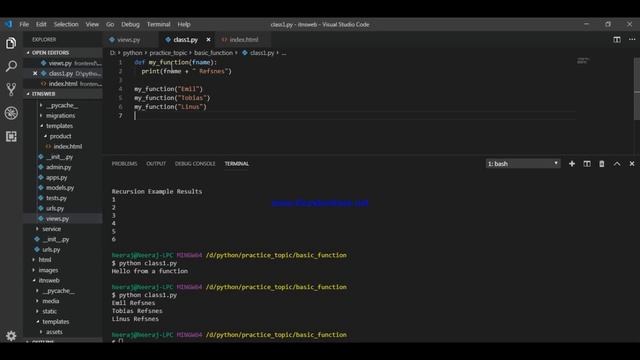The width and height of the screenshot is (640, 360).
Task: Expand the static folder
Action: pos(49,311)
